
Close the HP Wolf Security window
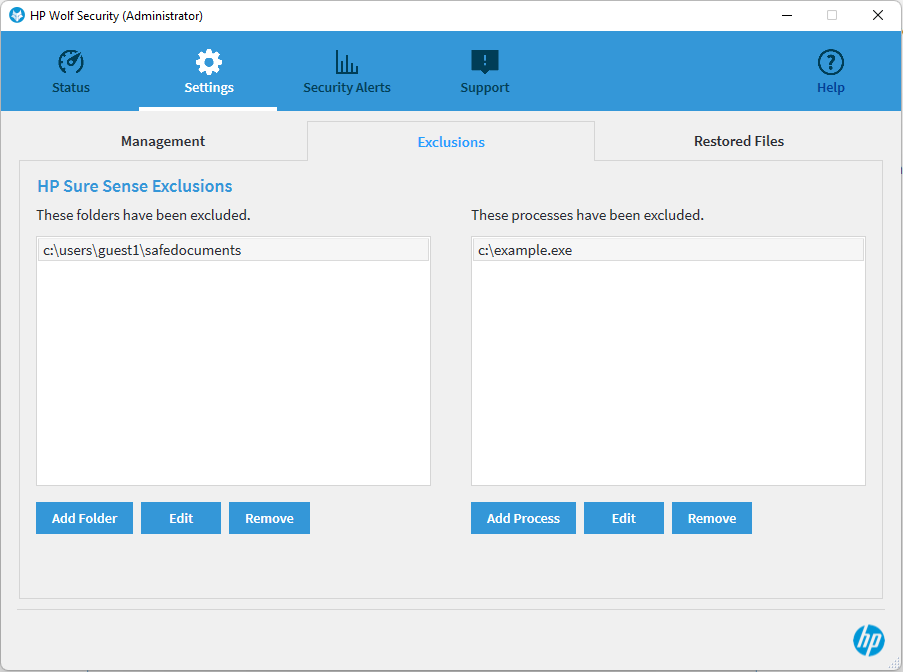point(877,15)
